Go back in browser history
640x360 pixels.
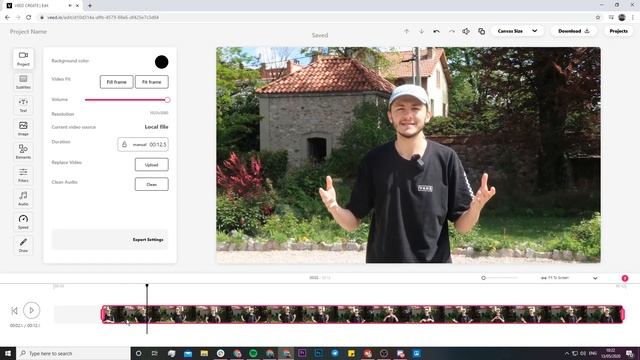7,18
